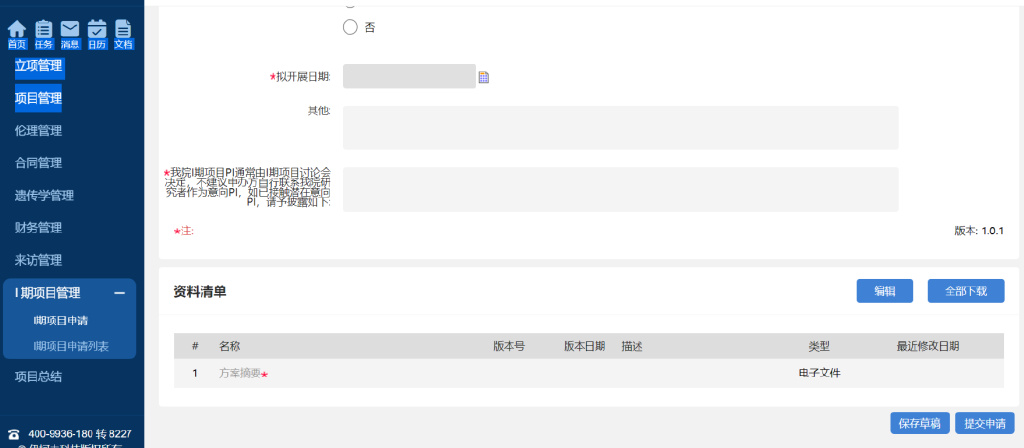The image size is (1024, 448).
Task: Click the 全部下载 button
Action: click(x=965, y=291)
